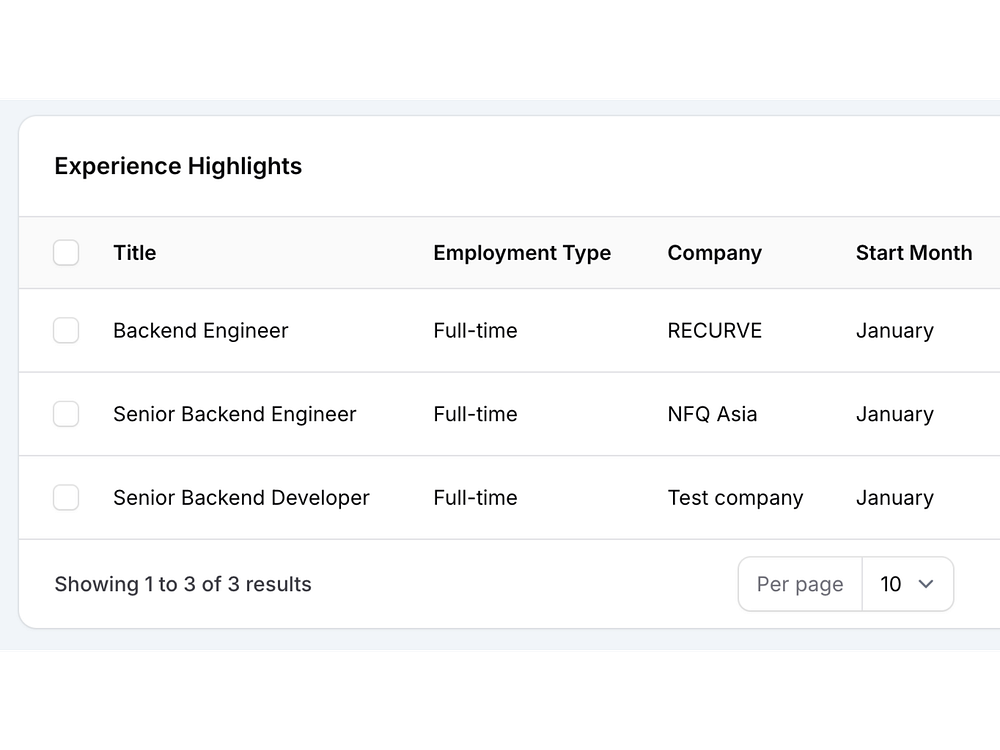Click the Experience Highlights heading
This screenshot has width=1000, height=750.
coord(178,166)
